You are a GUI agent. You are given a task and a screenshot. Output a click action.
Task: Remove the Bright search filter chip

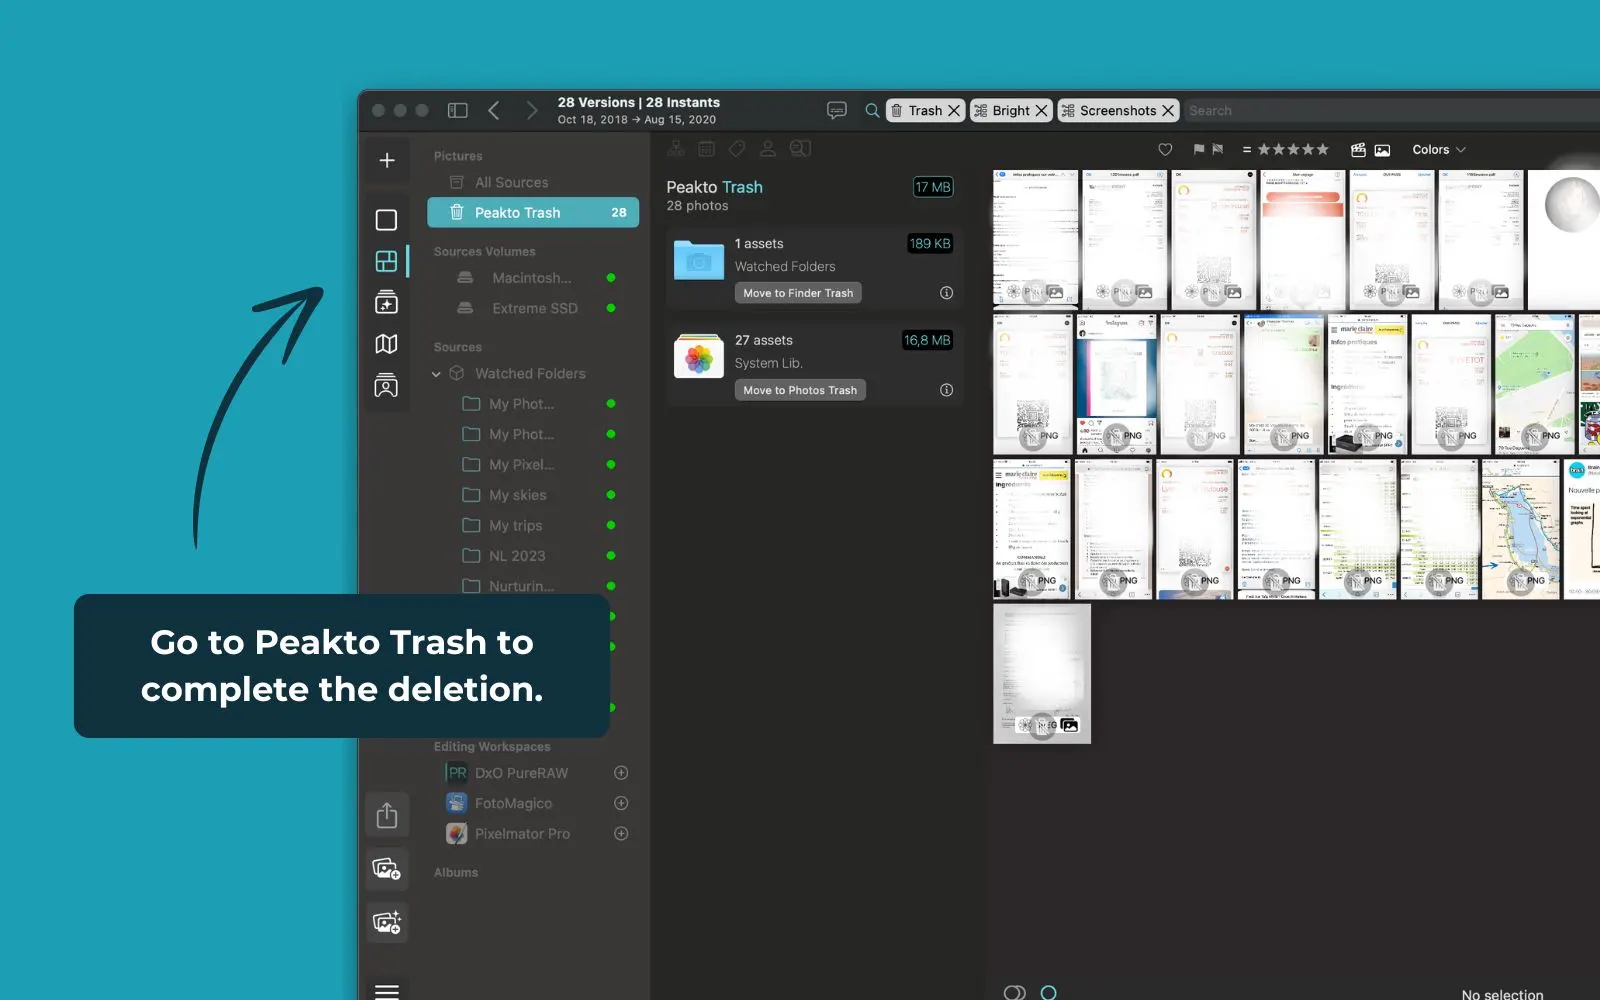tap(1041, 111)
